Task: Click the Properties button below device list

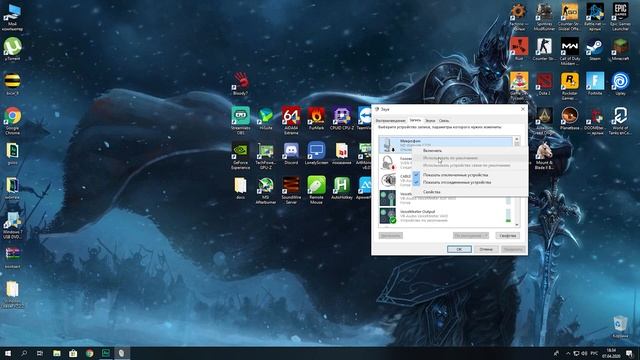Action: [508, 236]
